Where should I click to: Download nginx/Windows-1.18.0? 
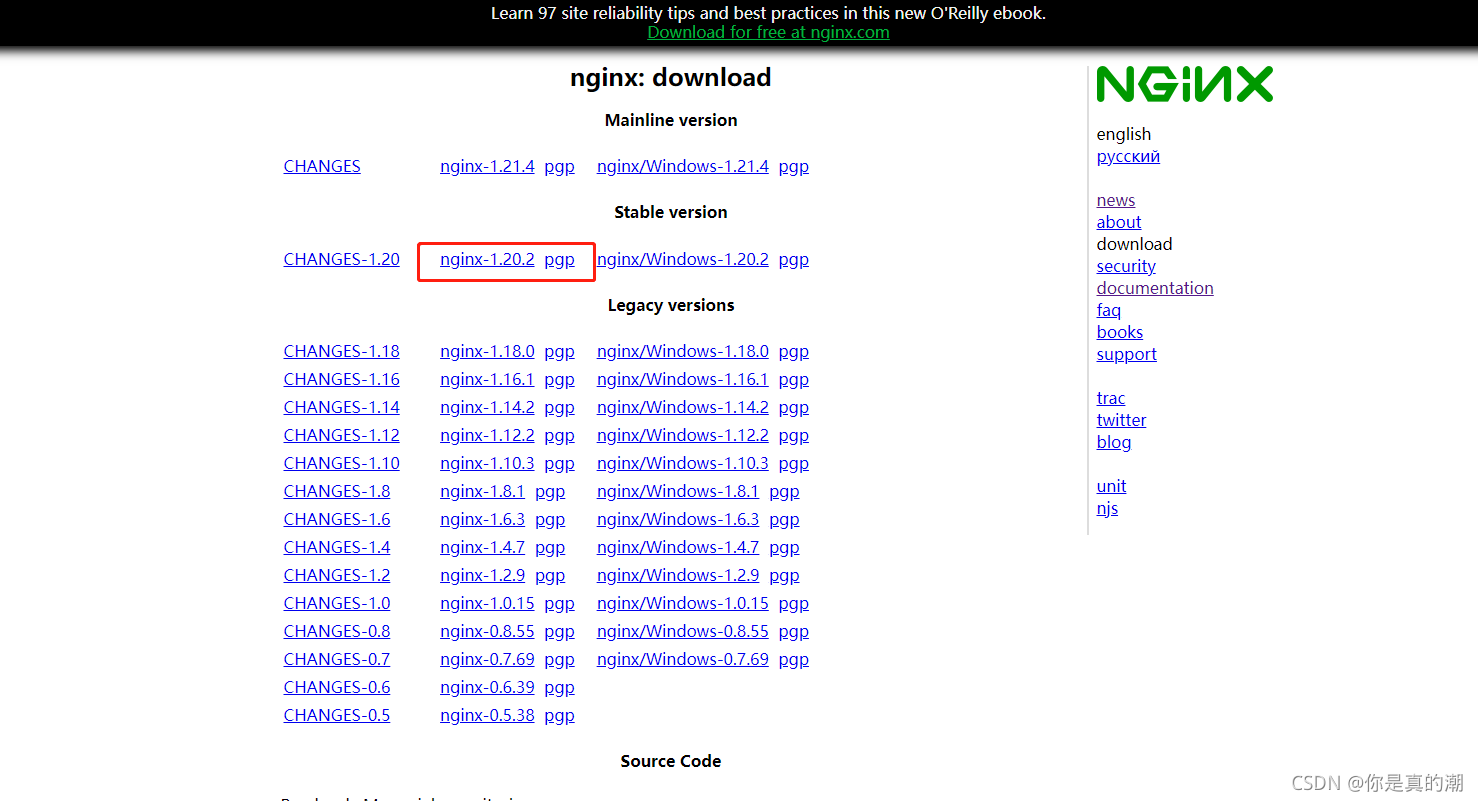683,351
